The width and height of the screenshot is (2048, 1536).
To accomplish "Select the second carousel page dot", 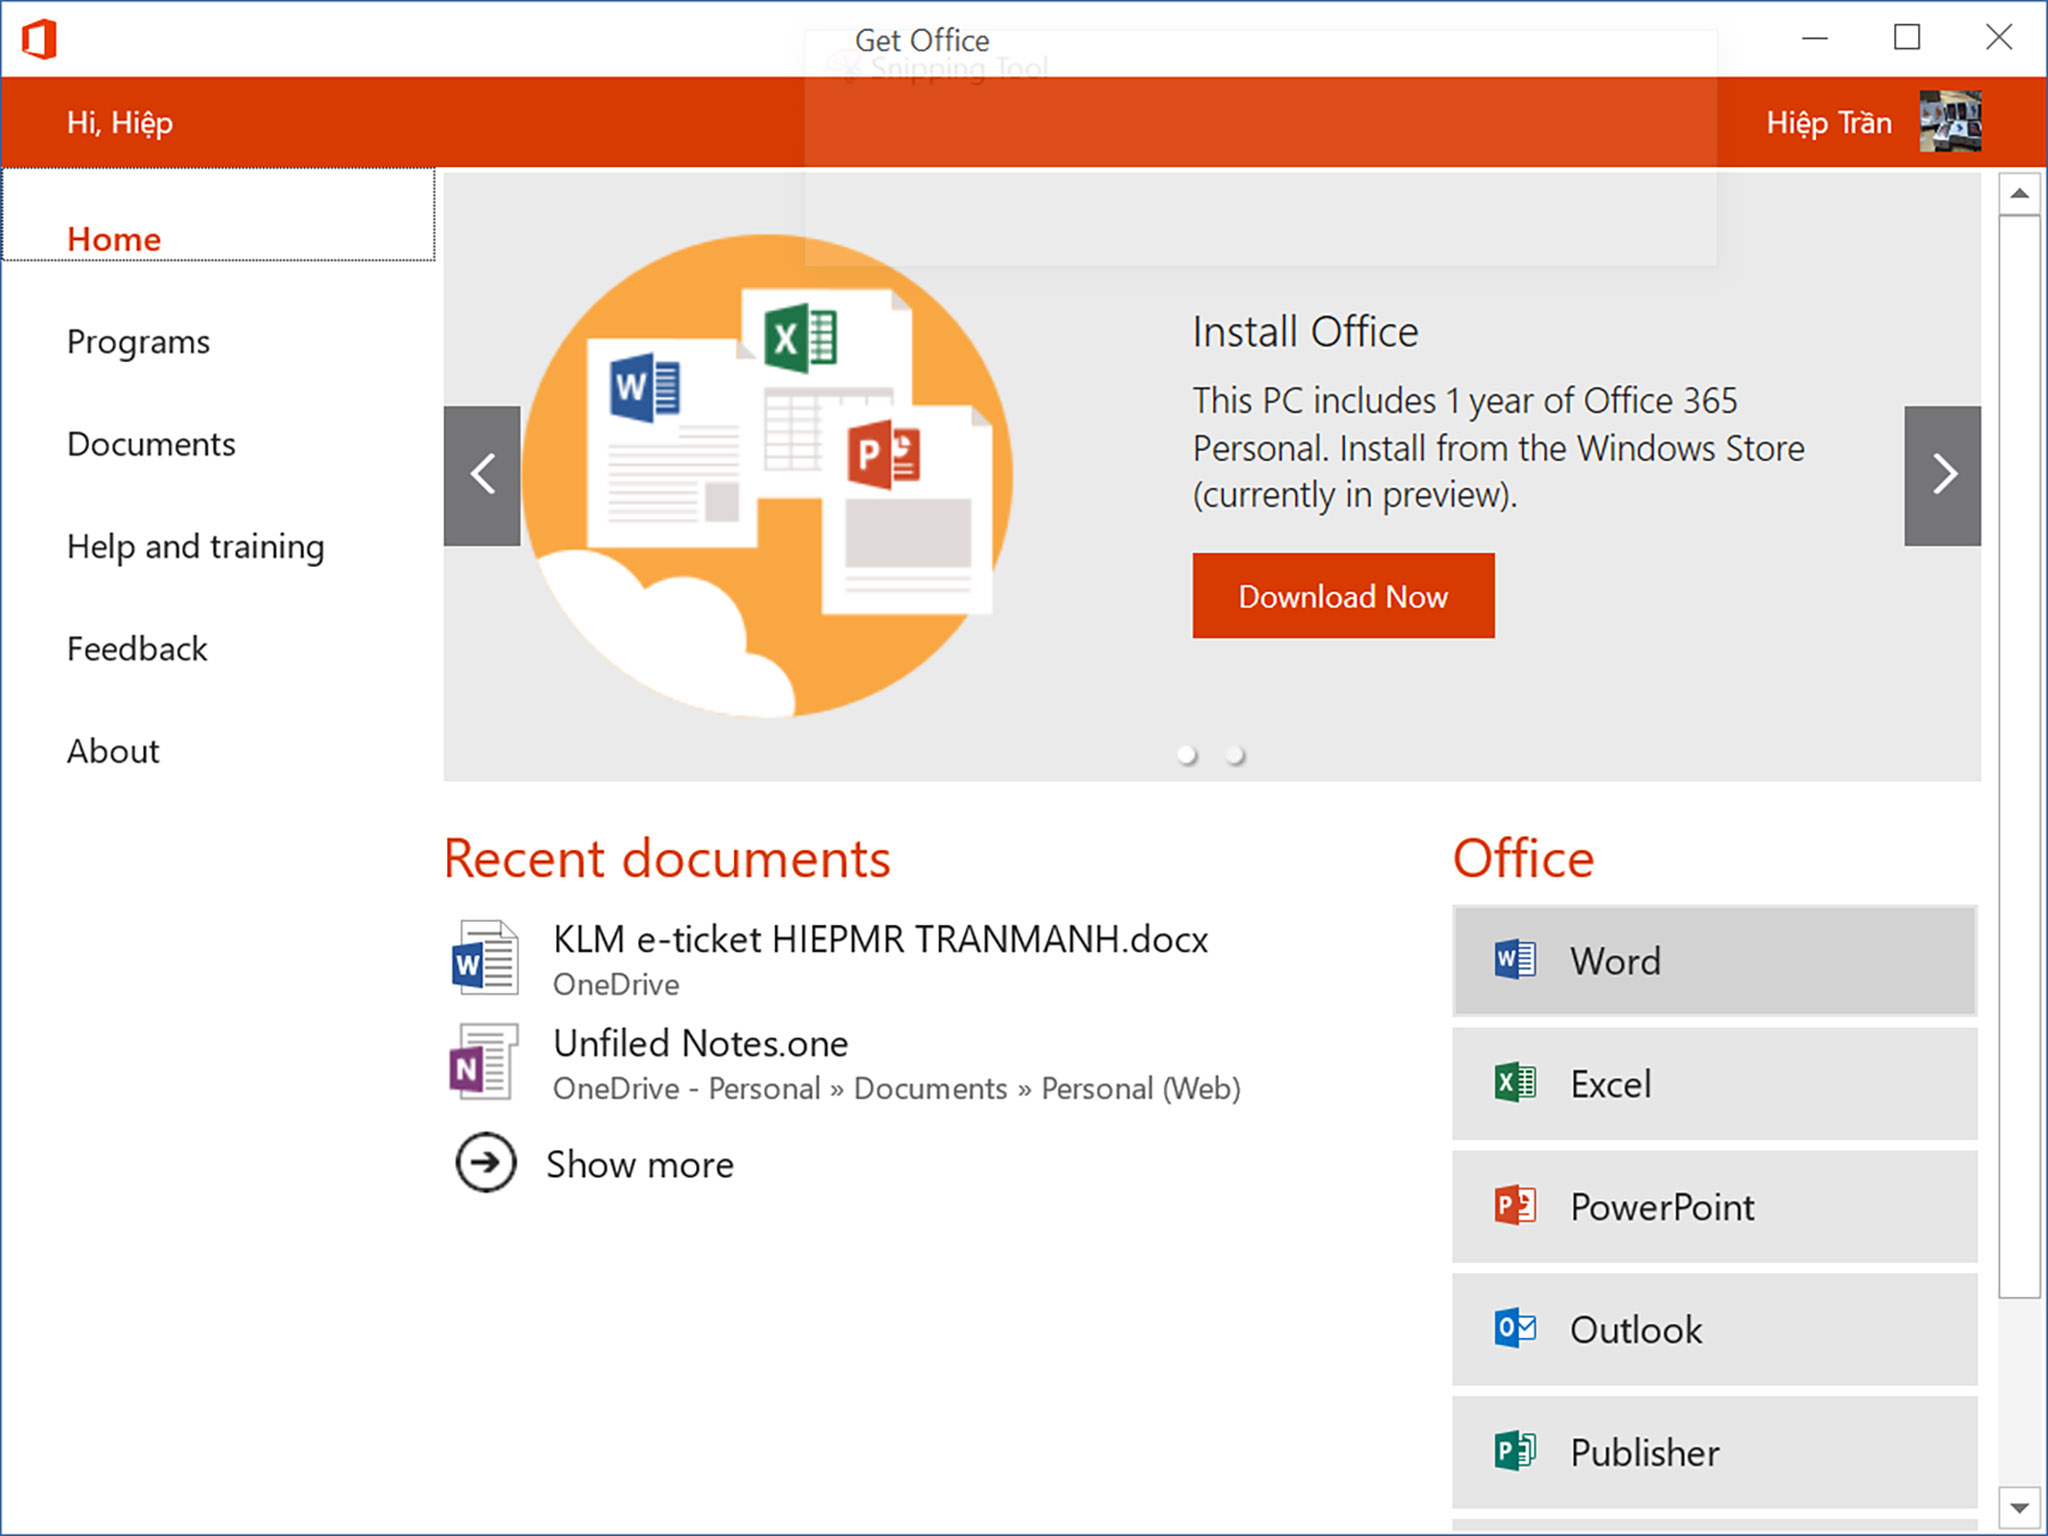I will click(1235, 754).
